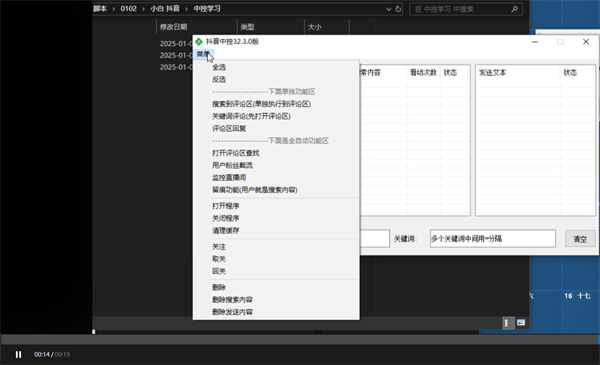Click the 滑动次数 column header
This screenshot has height=365, width=600.
pyautogui.click(x=423, y=73)
